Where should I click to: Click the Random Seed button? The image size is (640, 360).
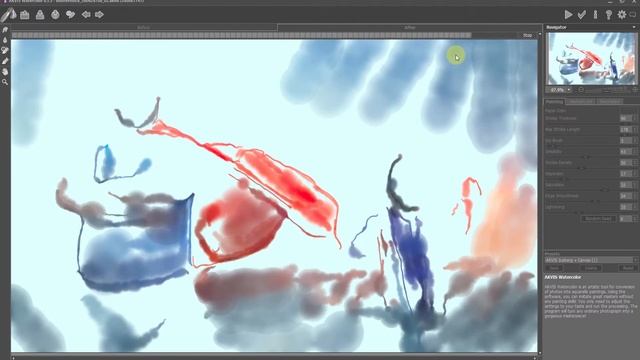pos(598,219)
